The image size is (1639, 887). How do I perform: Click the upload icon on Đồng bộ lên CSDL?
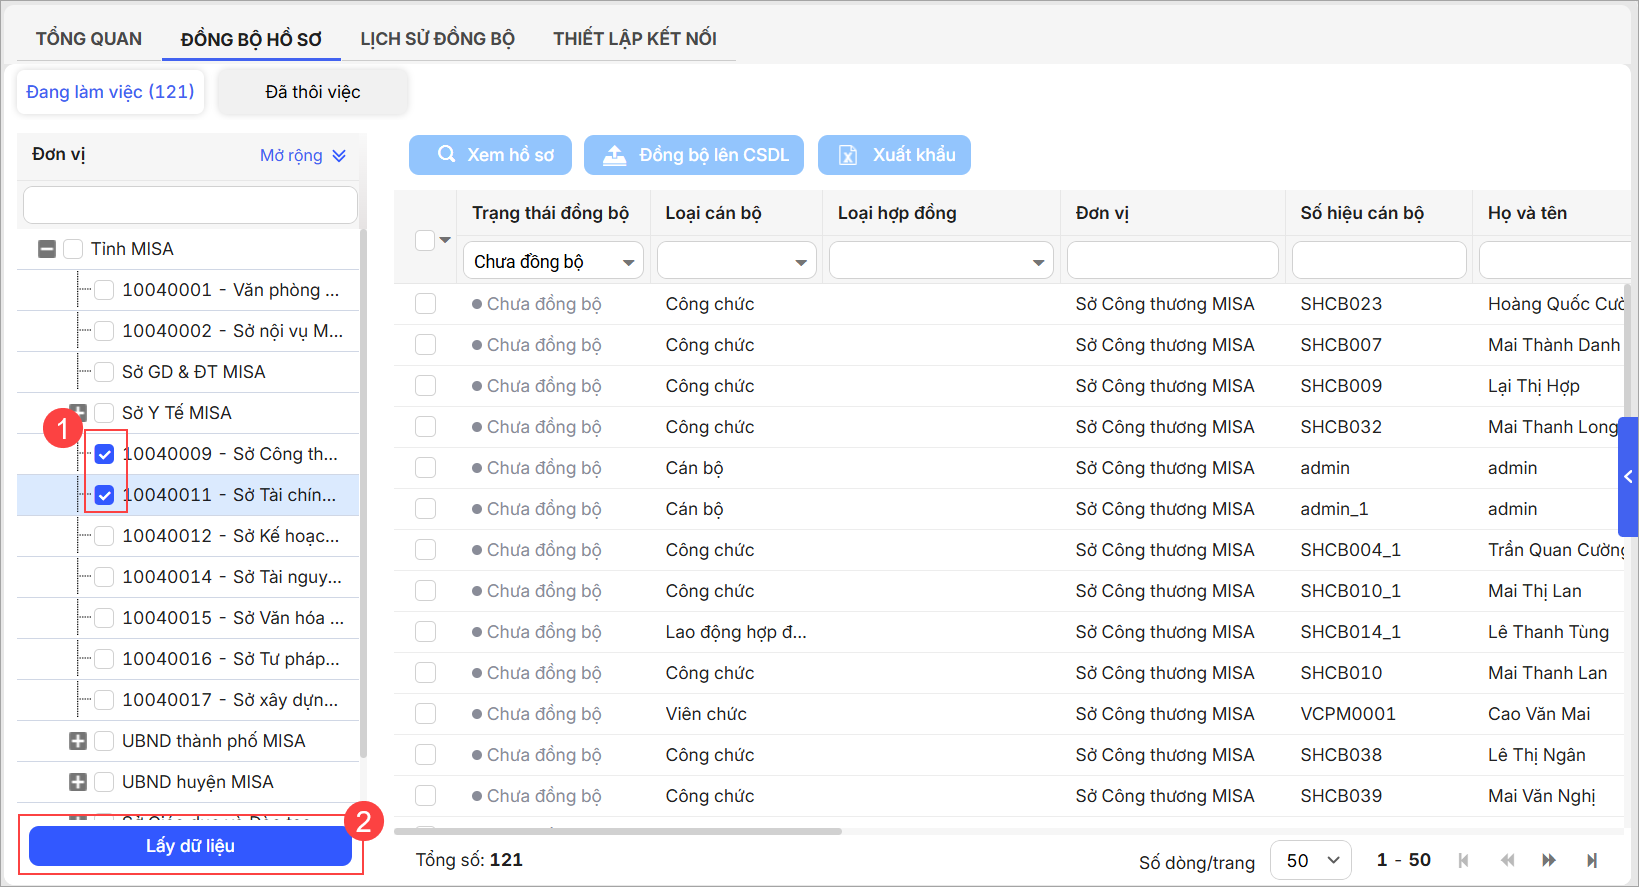[614, 155]
